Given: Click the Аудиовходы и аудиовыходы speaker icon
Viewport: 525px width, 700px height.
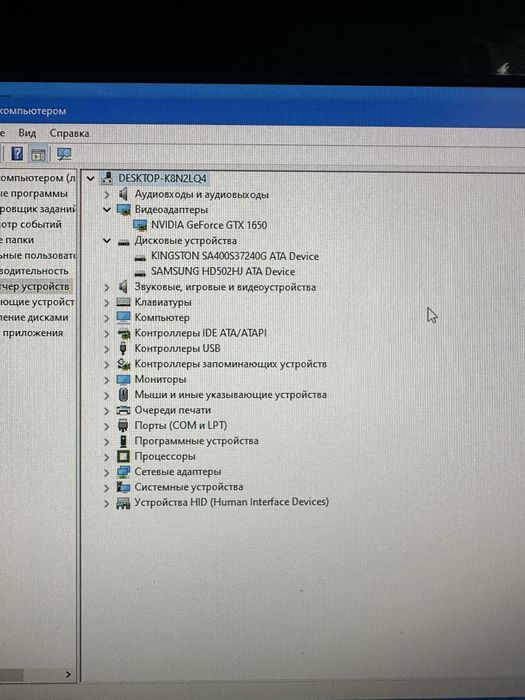Looking at the screenshot, I should (x=123, y=194).
